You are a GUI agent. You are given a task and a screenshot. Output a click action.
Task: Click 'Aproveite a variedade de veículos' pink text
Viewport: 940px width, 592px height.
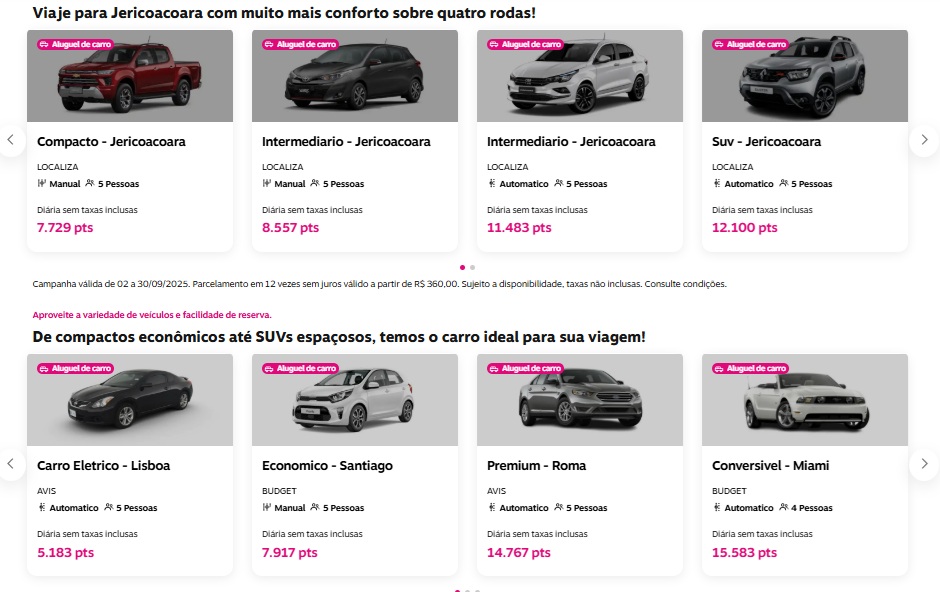(x=152, y=315)
